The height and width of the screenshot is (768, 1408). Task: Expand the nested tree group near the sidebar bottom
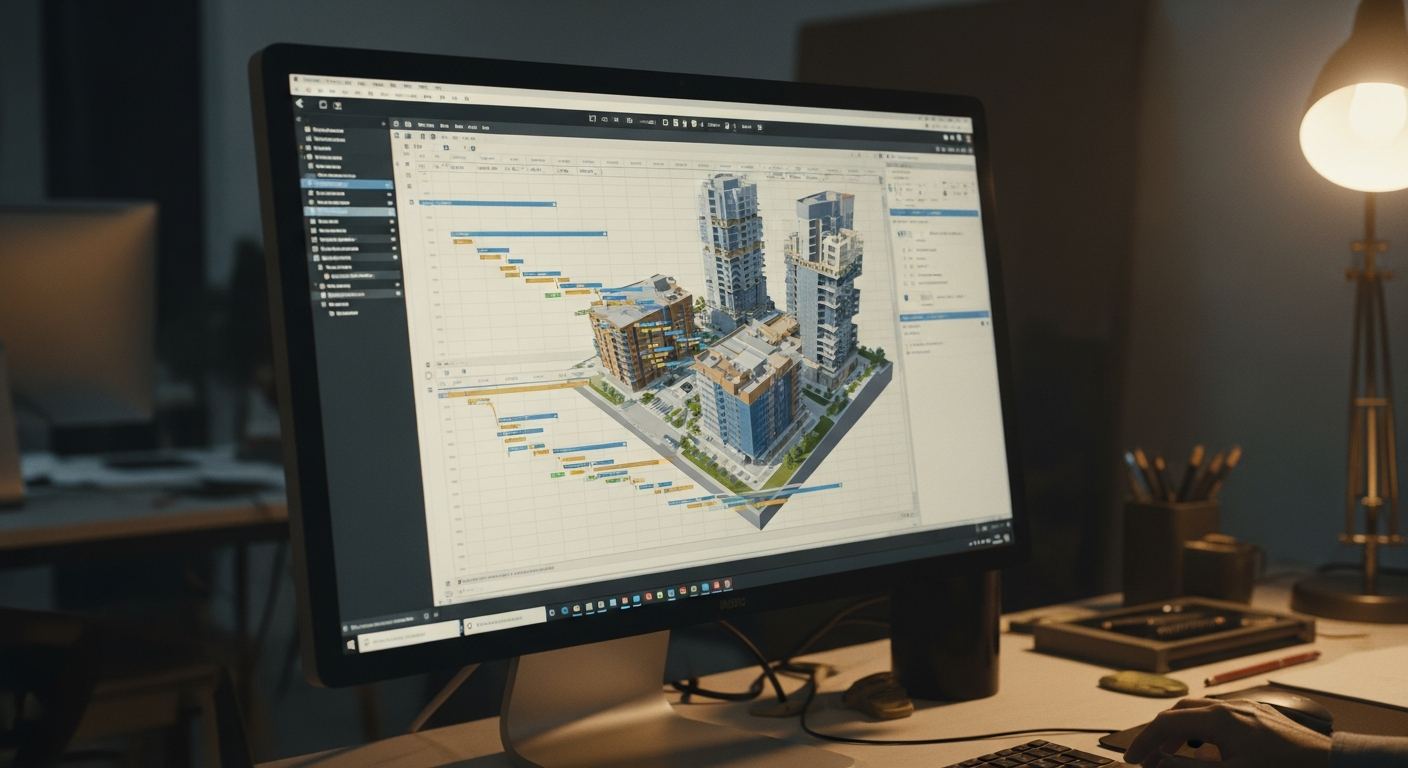(x=316, y=286)
